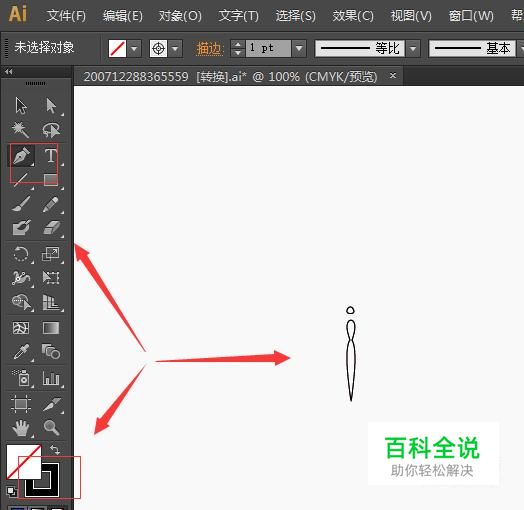Open the fill swatch dropdown arrow

134,49
